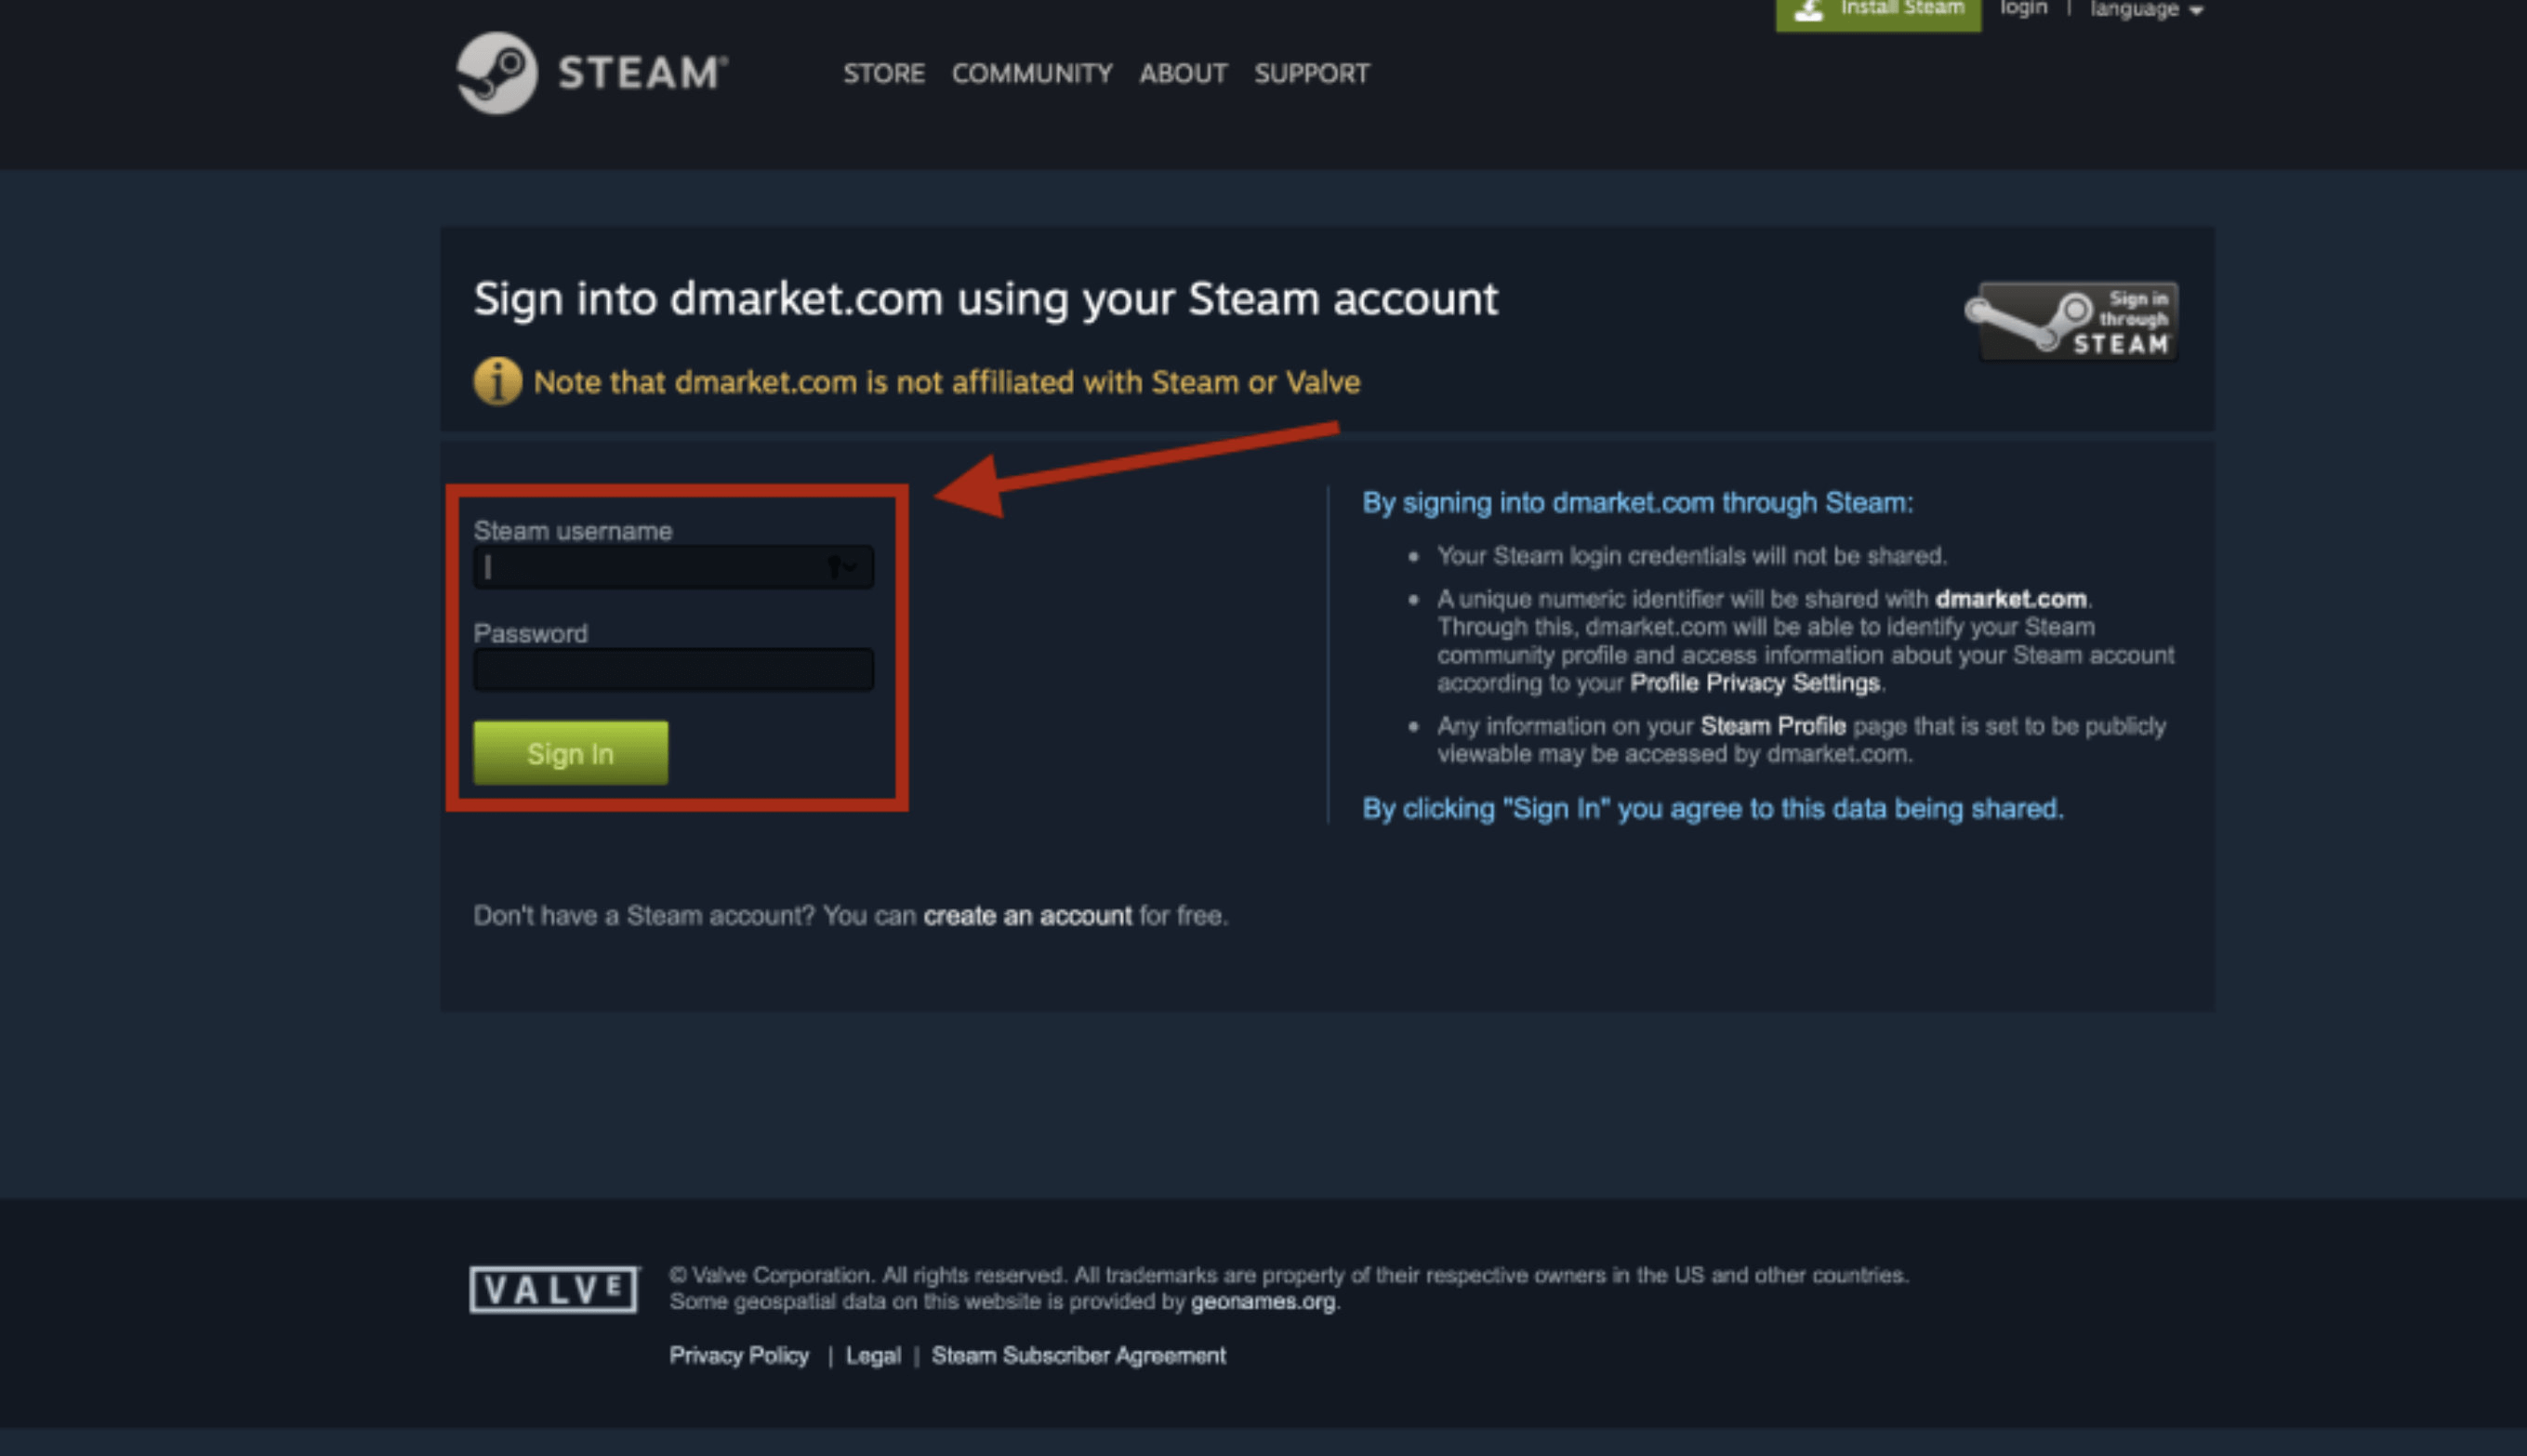Select the SUPPORT navigation tab
The image size is (2527, 1456).
[x=1314, y=73]
